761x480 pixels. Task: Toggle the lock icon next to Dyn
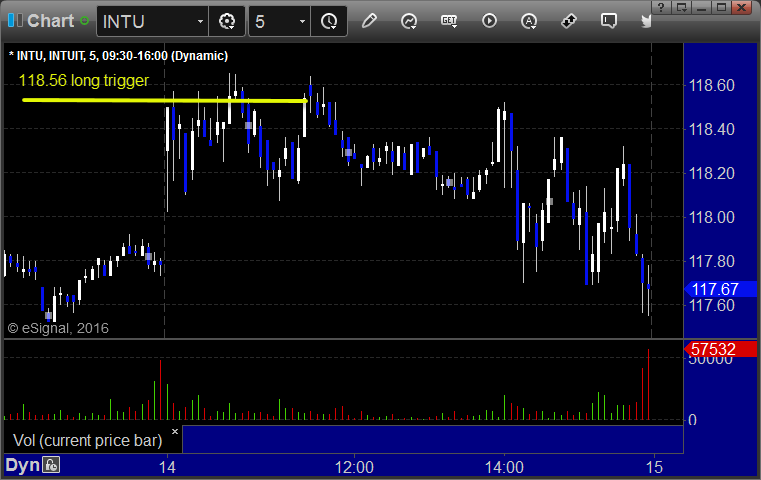click(51, 465)
